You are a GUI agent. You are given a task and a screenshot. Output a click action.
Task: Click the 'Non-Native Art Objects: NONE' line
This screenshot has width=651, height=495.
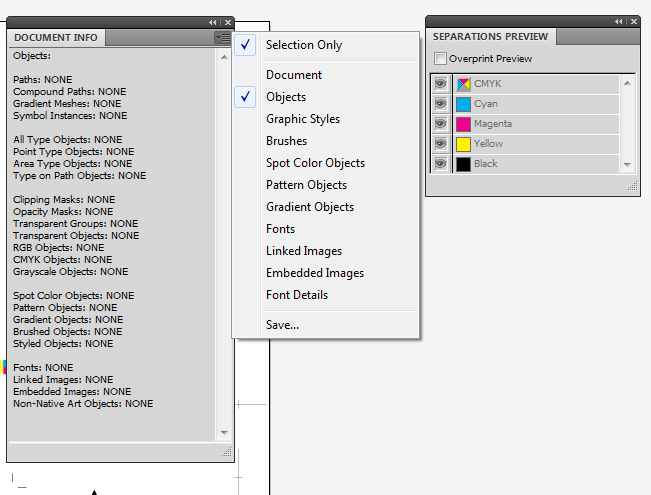click(83, 404)
